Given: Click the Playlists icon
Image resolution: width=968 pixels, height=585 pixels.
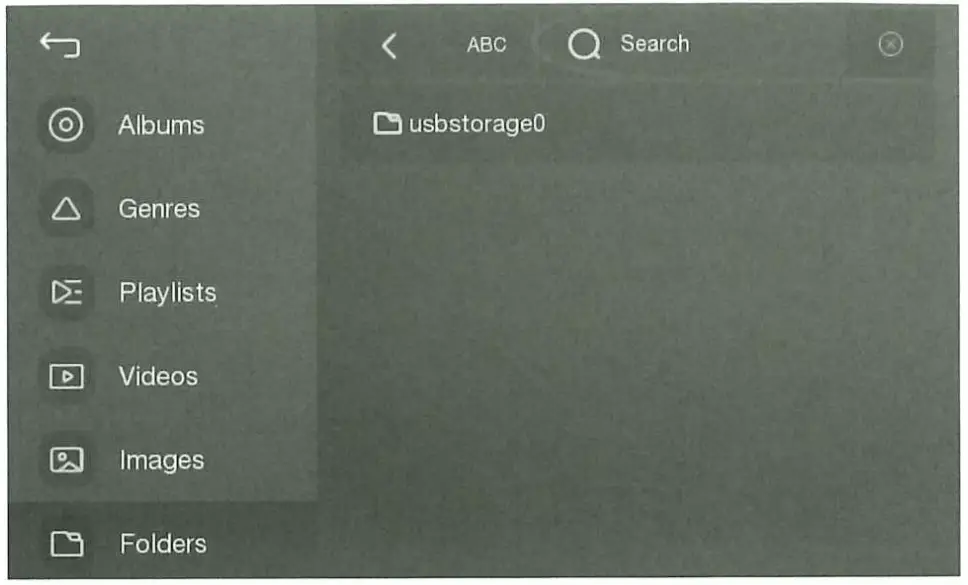Looking at the screenshot, I should click(67, 292).
